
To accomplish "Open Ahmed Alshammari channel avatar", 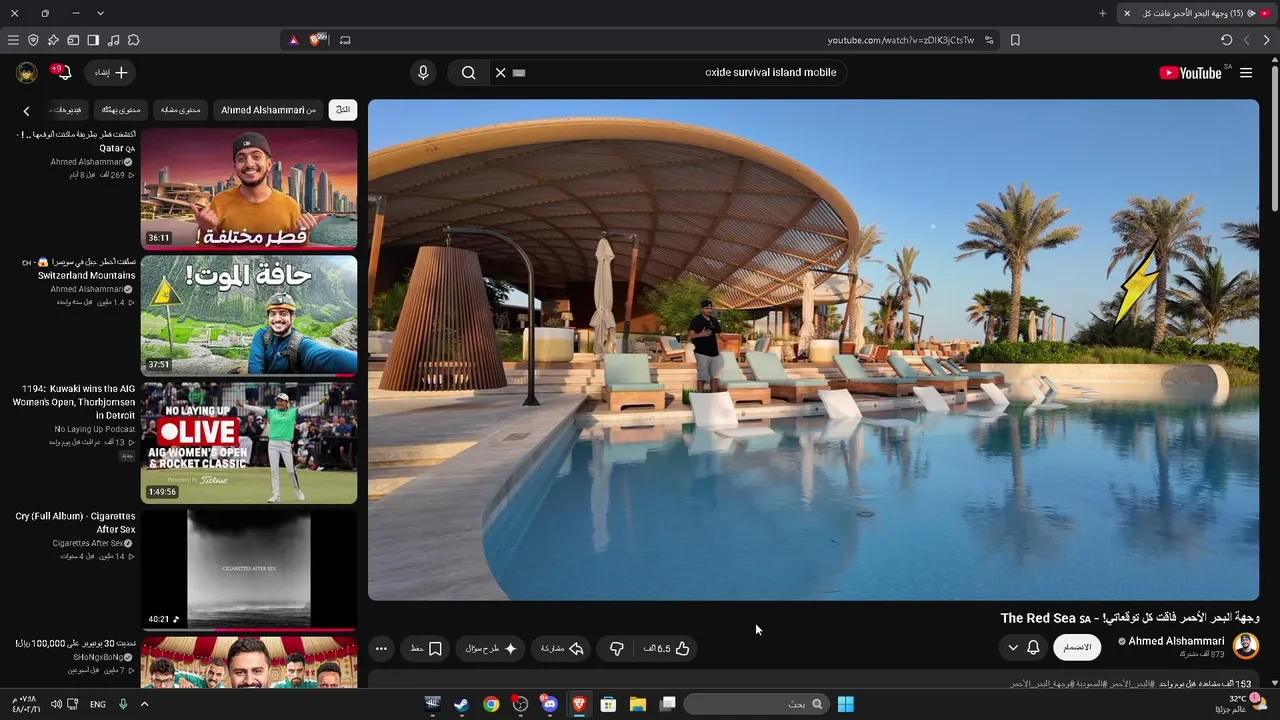I will click(1246, 646).
